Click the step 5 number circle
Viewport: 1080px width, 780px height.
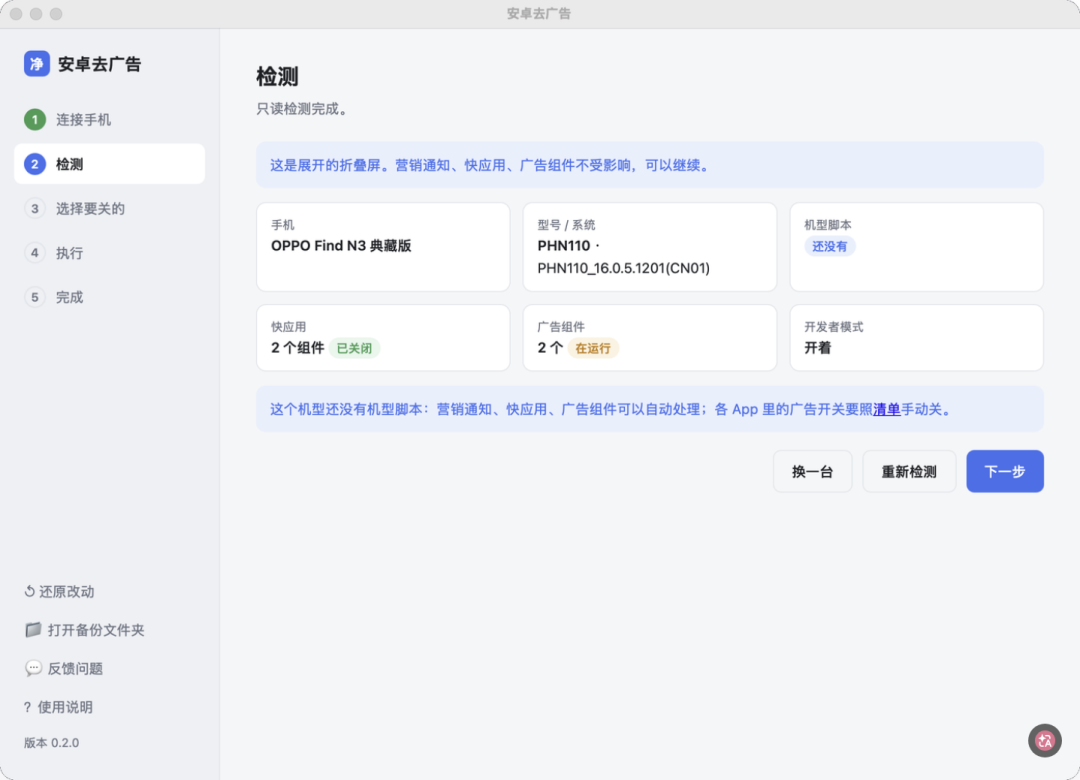coord(34,297)
